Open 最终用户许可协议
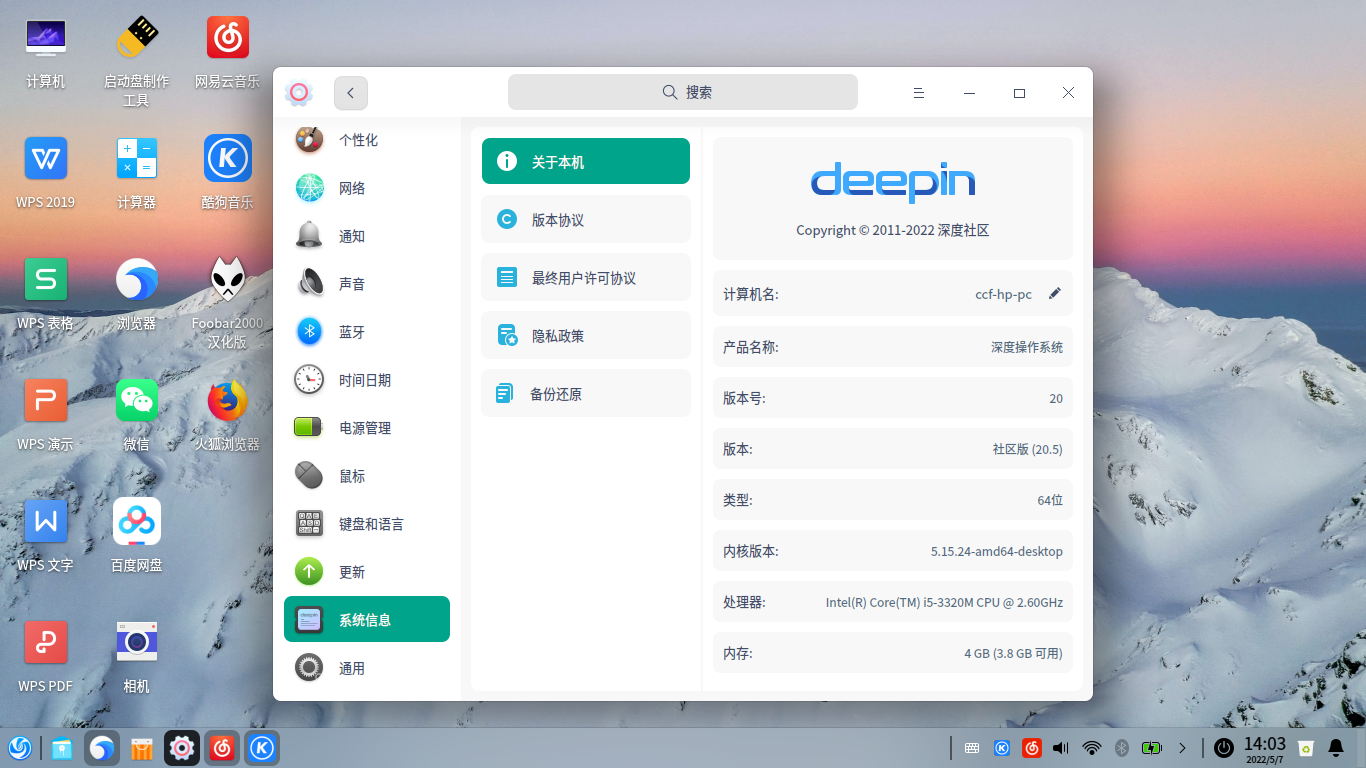1366x768 pixels. (x=585, y=277)
